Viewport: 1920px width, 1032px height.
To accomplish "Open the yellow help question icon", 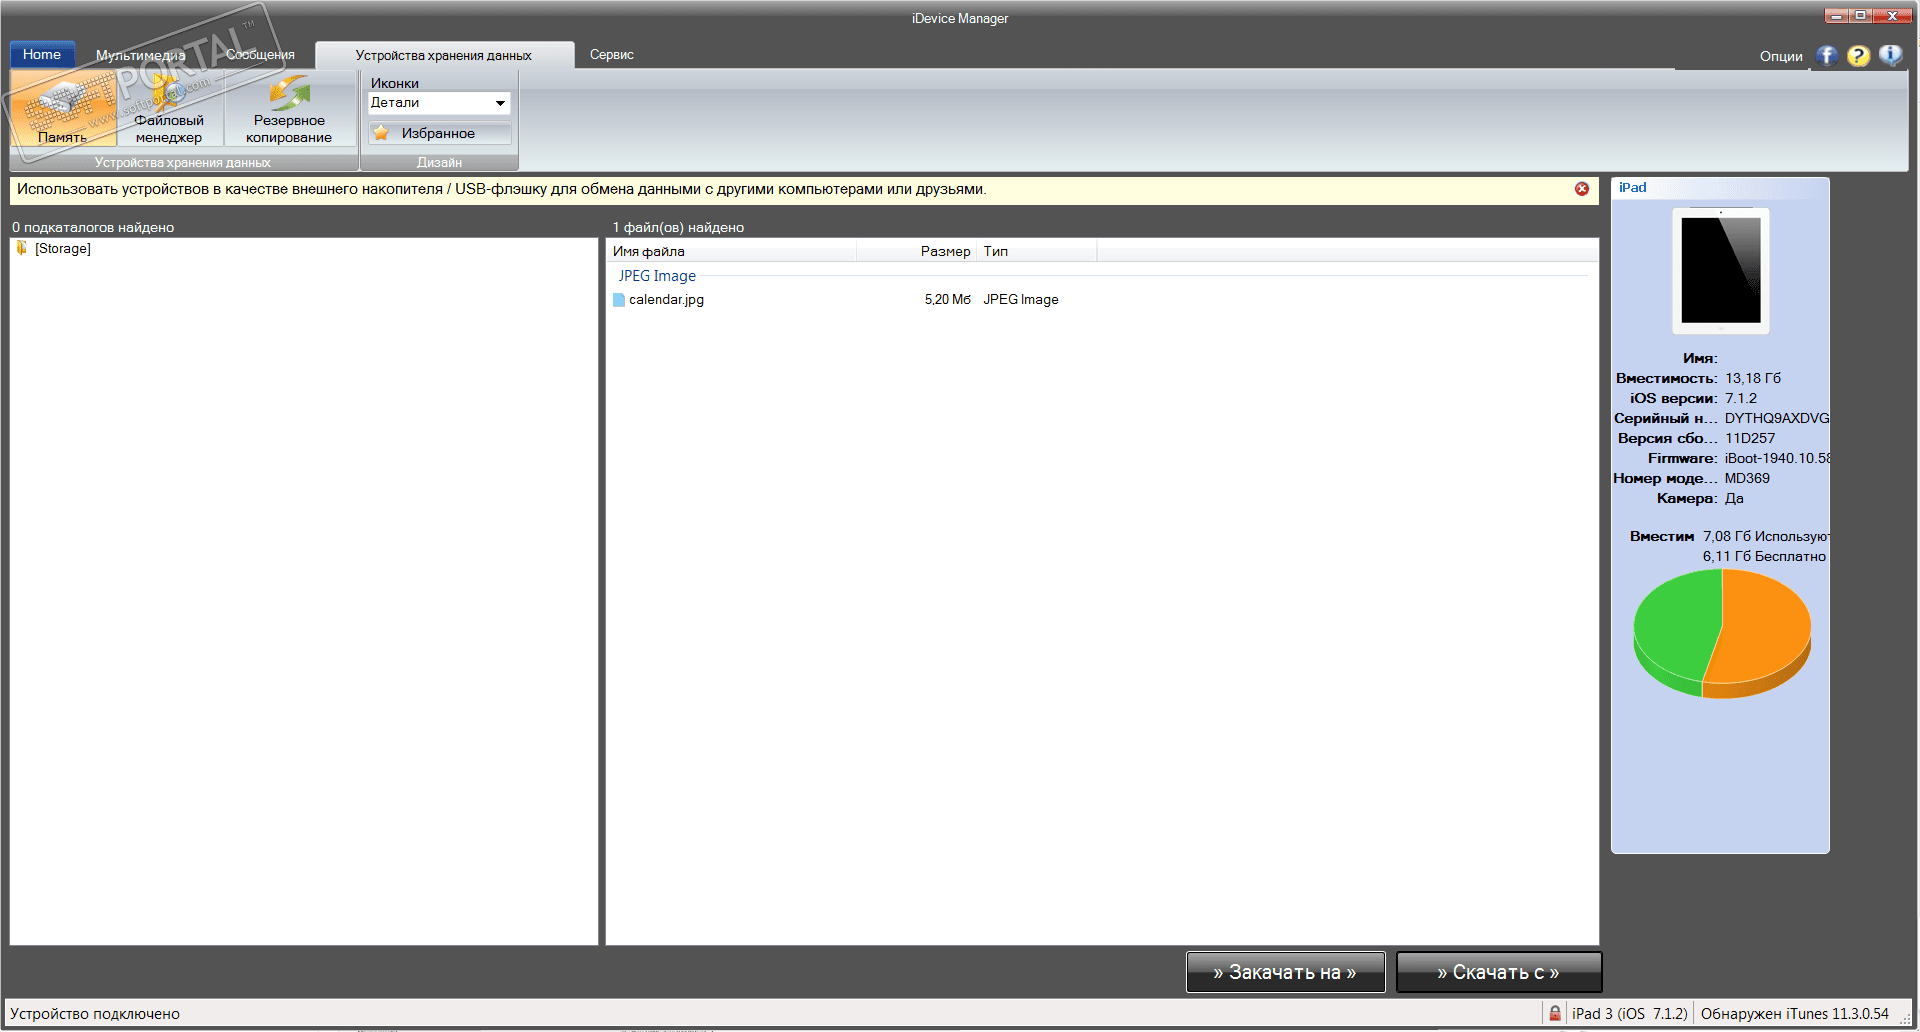I will click(x=1858, y=56).
